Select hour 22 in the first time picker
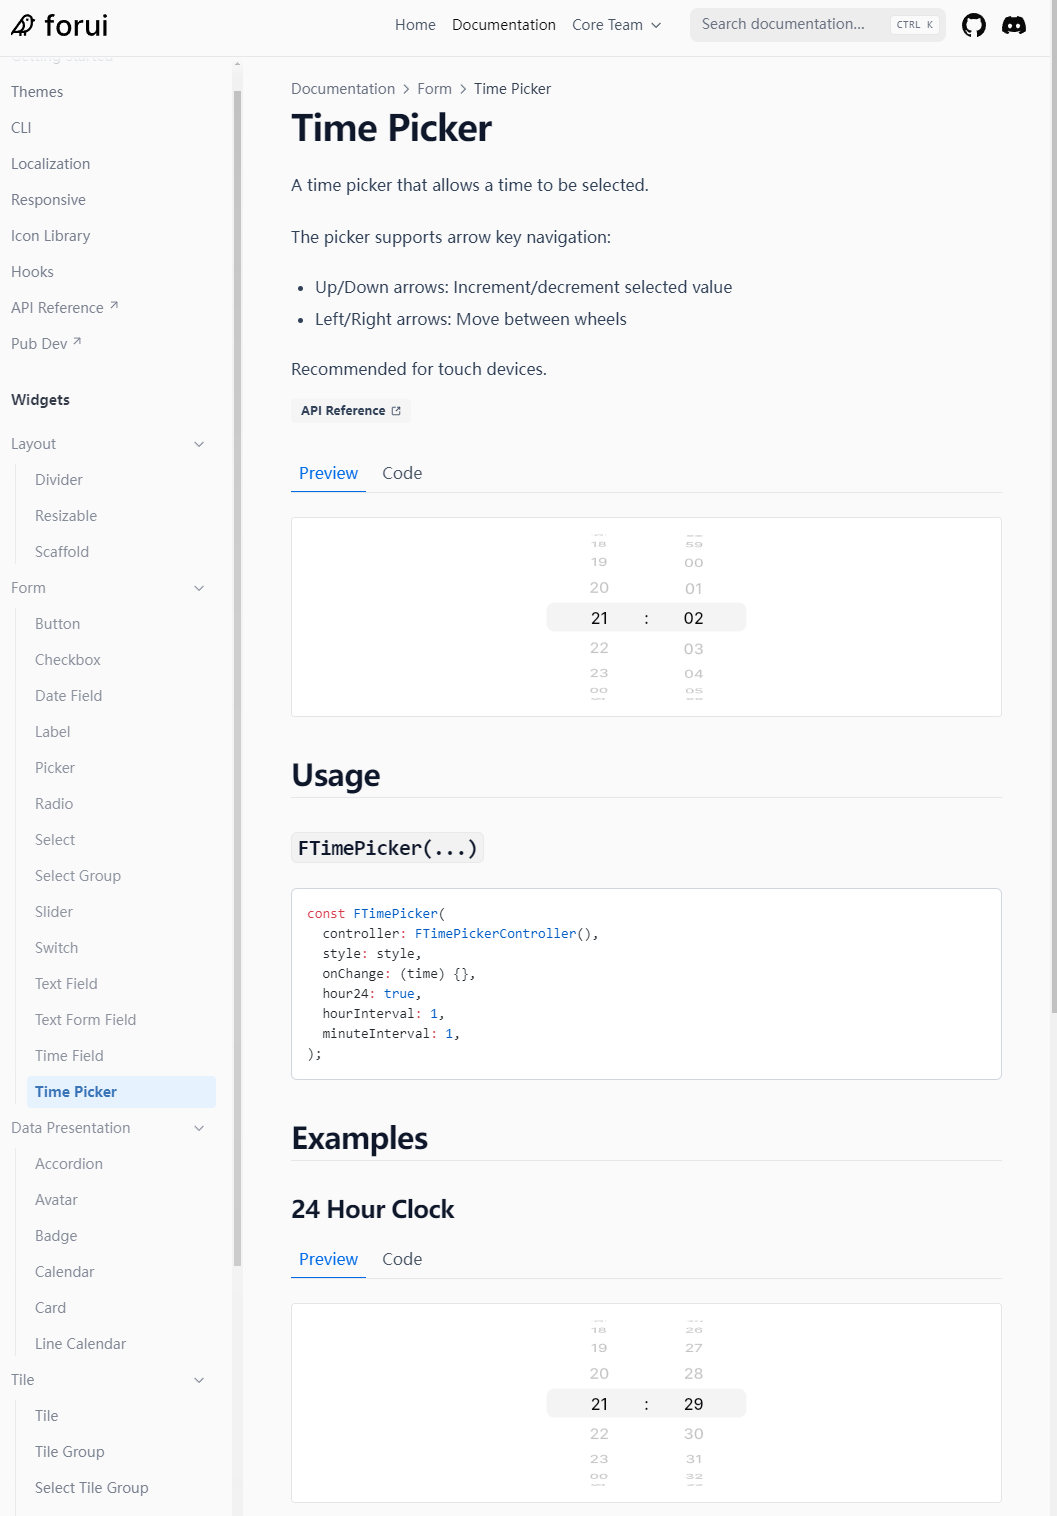 pyautogui.click(x=599, y=648)
